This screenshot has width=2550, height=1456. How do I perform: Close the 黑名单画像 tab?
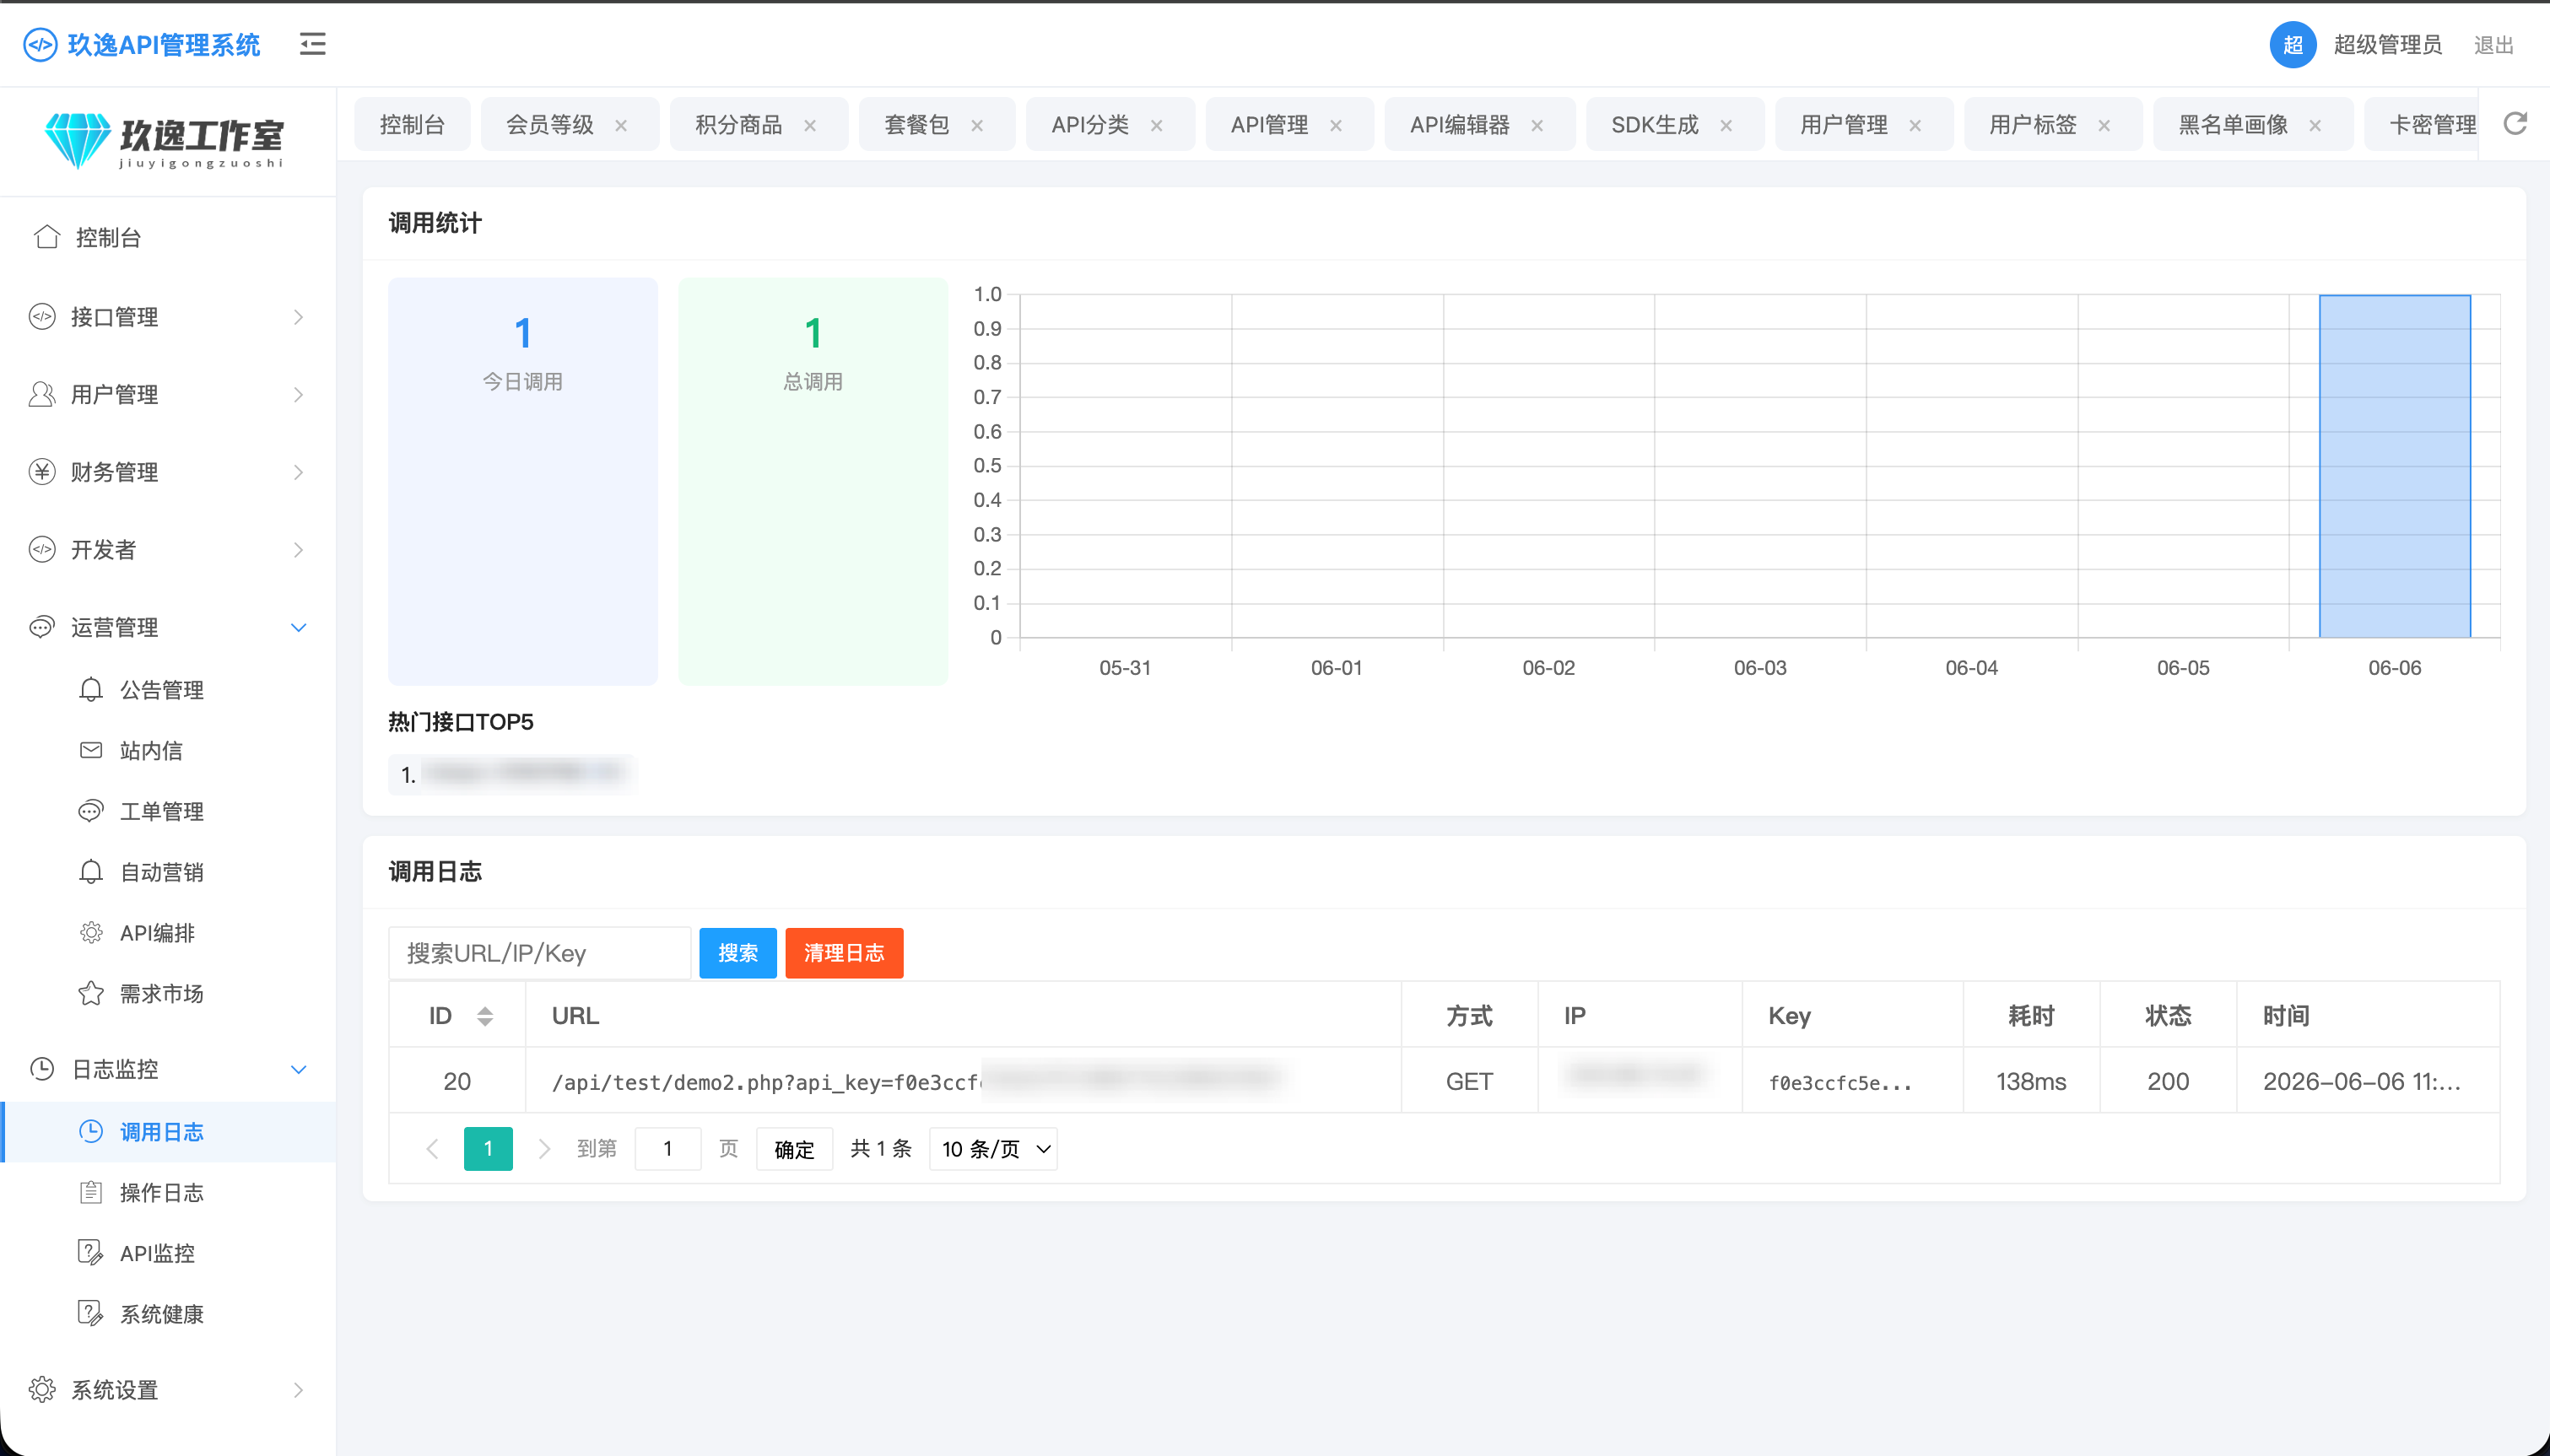pos(2315,125)
